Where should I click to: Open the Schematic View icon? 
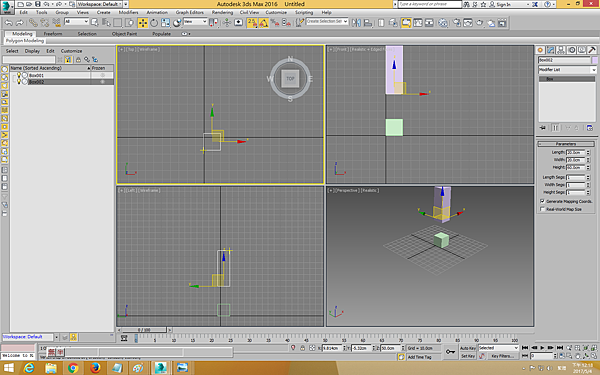429,23
